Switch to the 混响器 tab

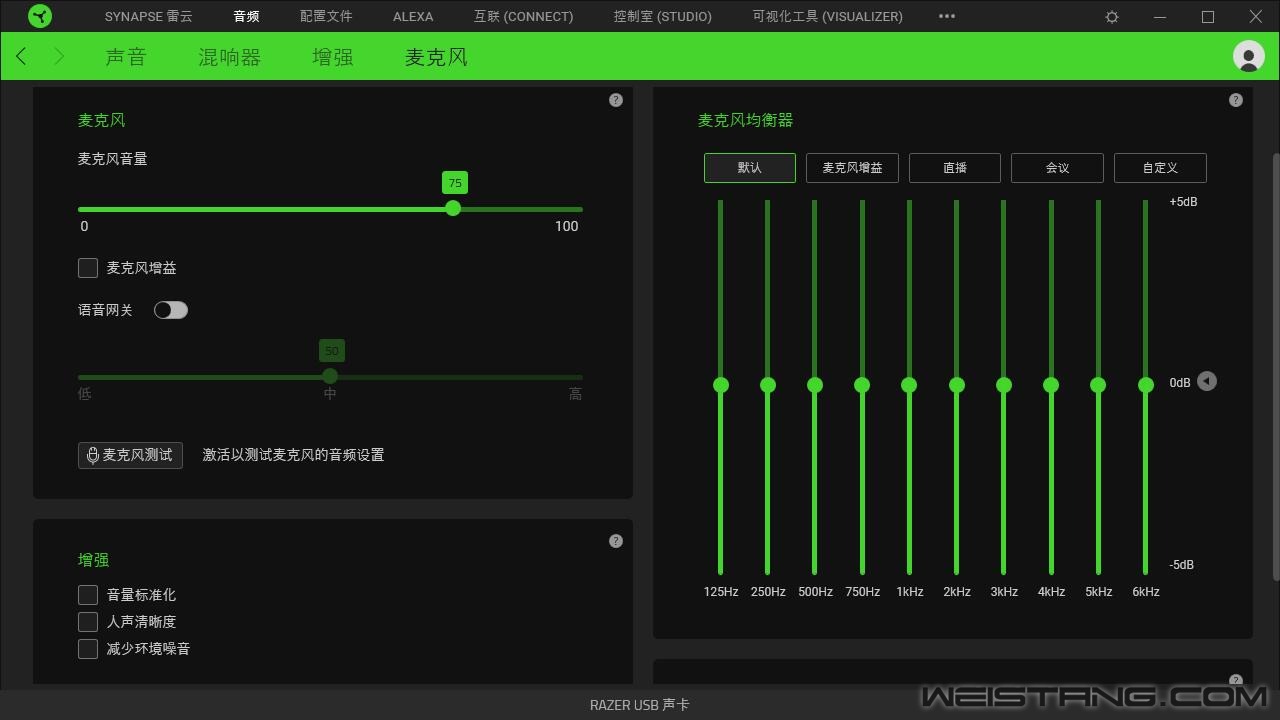pyautogui.click(x=229, y=57)
